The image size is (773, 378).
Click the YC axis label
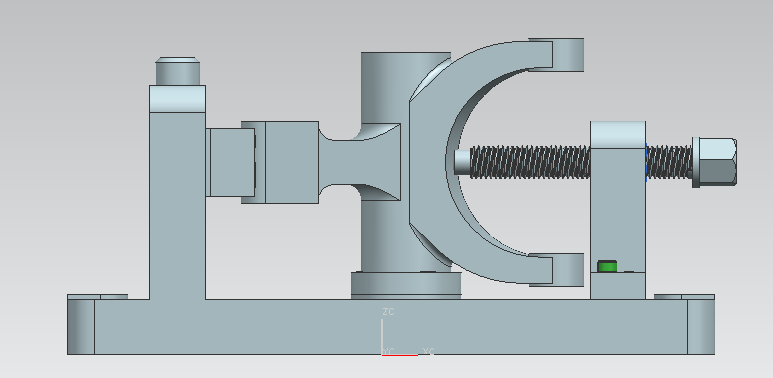(x=388, y=351)
